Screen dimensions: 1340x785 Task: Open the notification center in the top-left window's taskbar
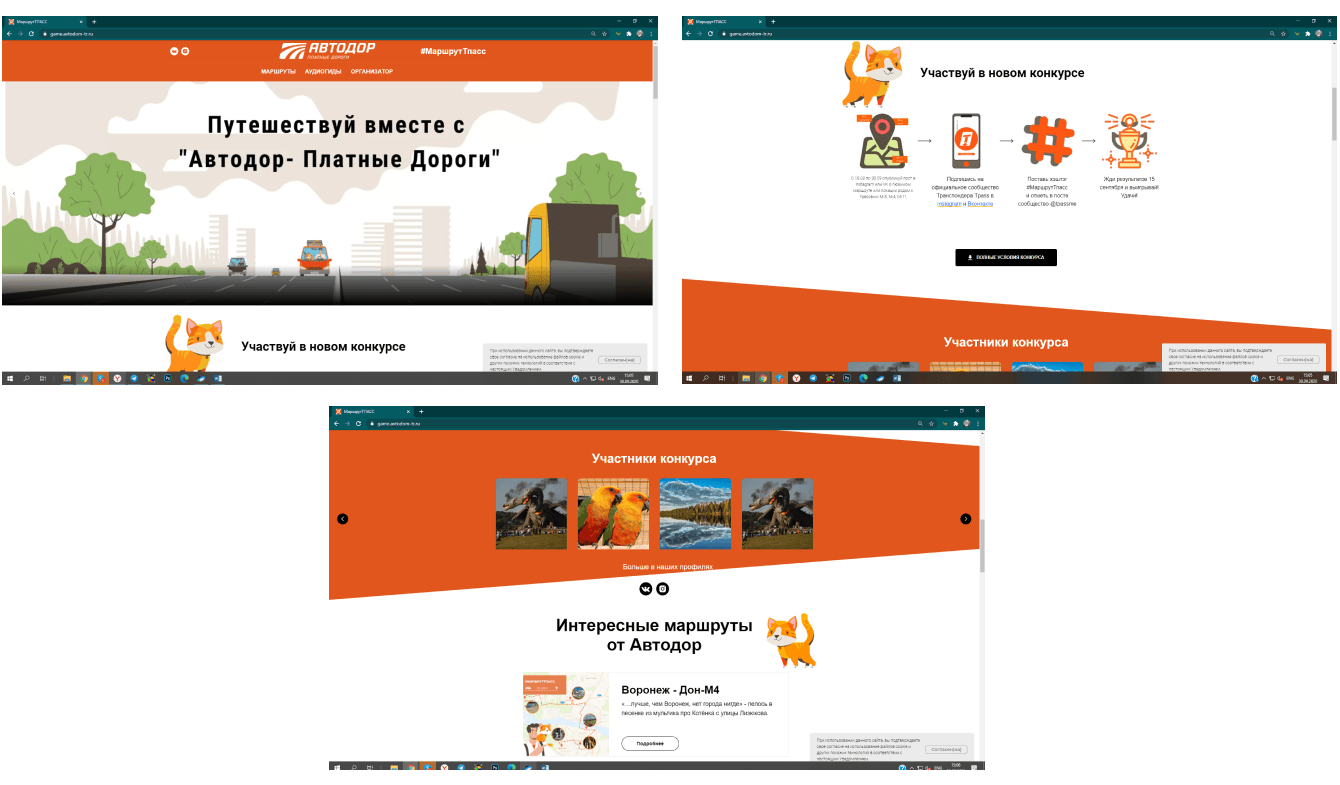[x=648, y=379]
